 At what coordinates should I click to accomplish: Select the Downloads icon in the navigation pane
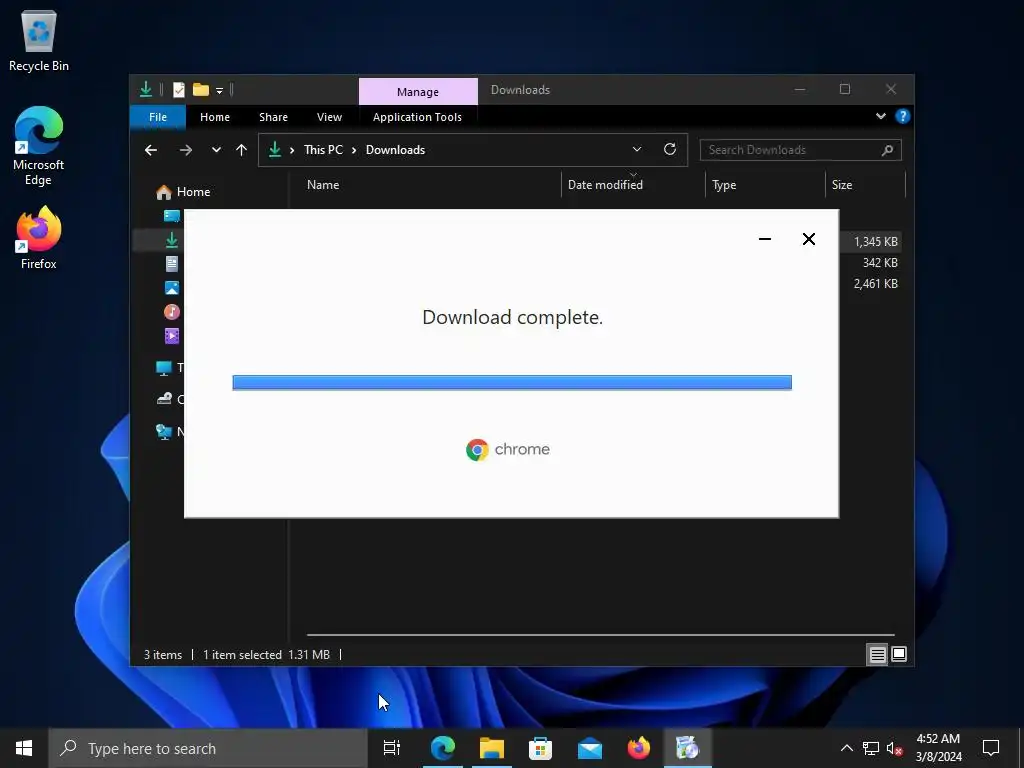click(172, 240)
